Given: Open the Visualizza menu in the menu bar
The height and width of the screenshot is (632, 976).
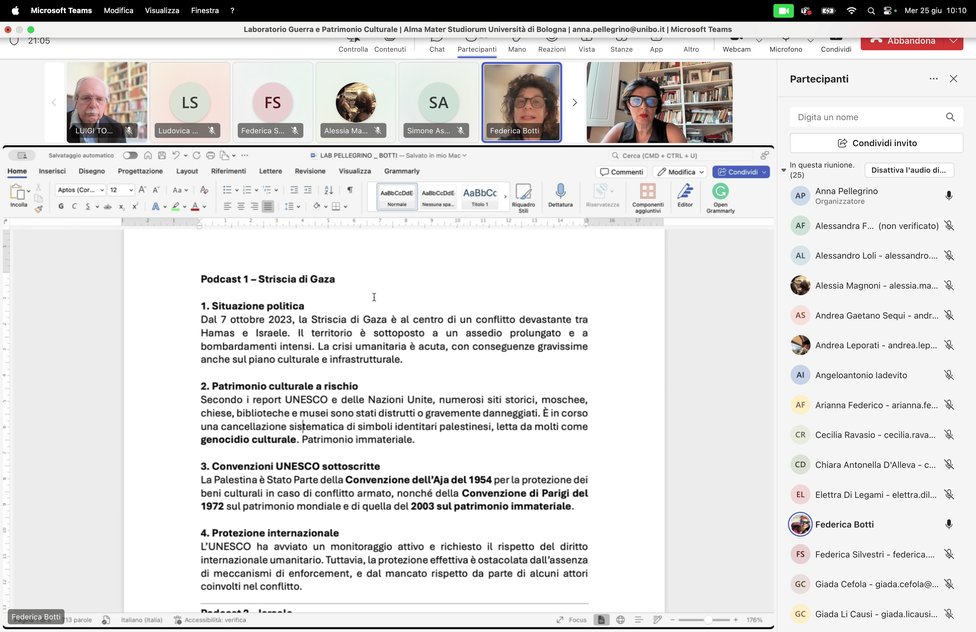Looking at the screenshot, I should pos(164,10).
